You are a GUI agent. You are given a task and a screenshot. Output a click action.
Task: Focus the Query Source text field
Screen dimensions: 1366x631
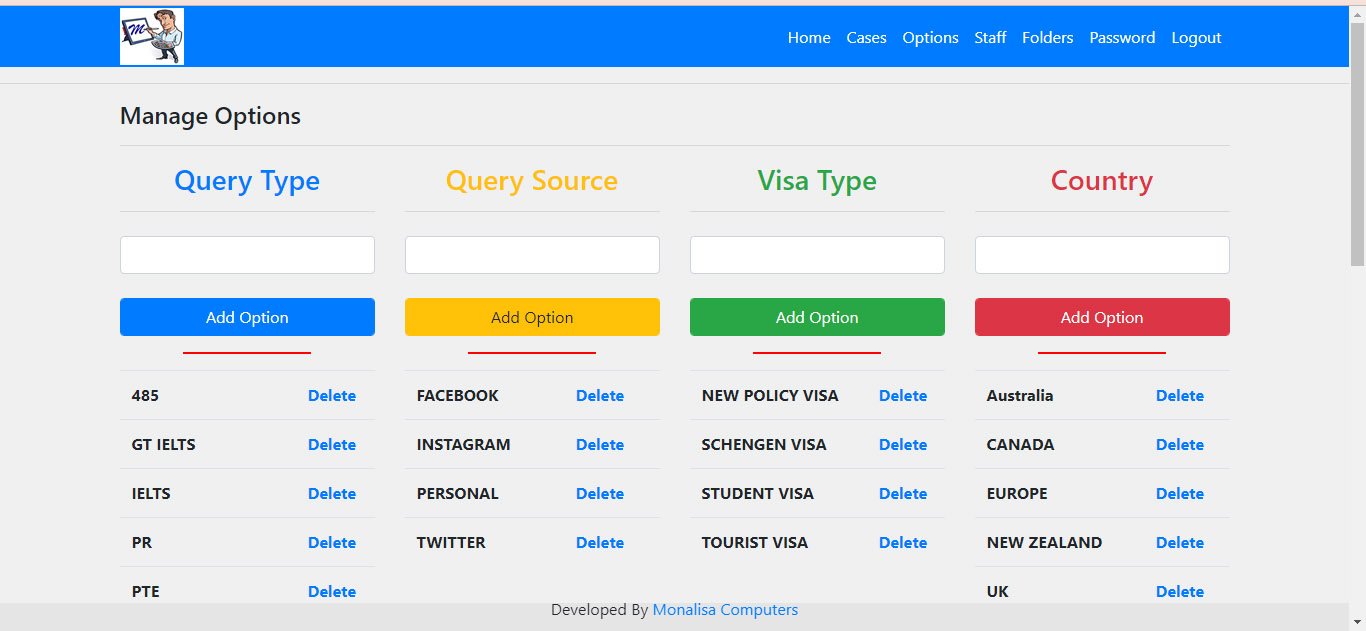(532, 255)
